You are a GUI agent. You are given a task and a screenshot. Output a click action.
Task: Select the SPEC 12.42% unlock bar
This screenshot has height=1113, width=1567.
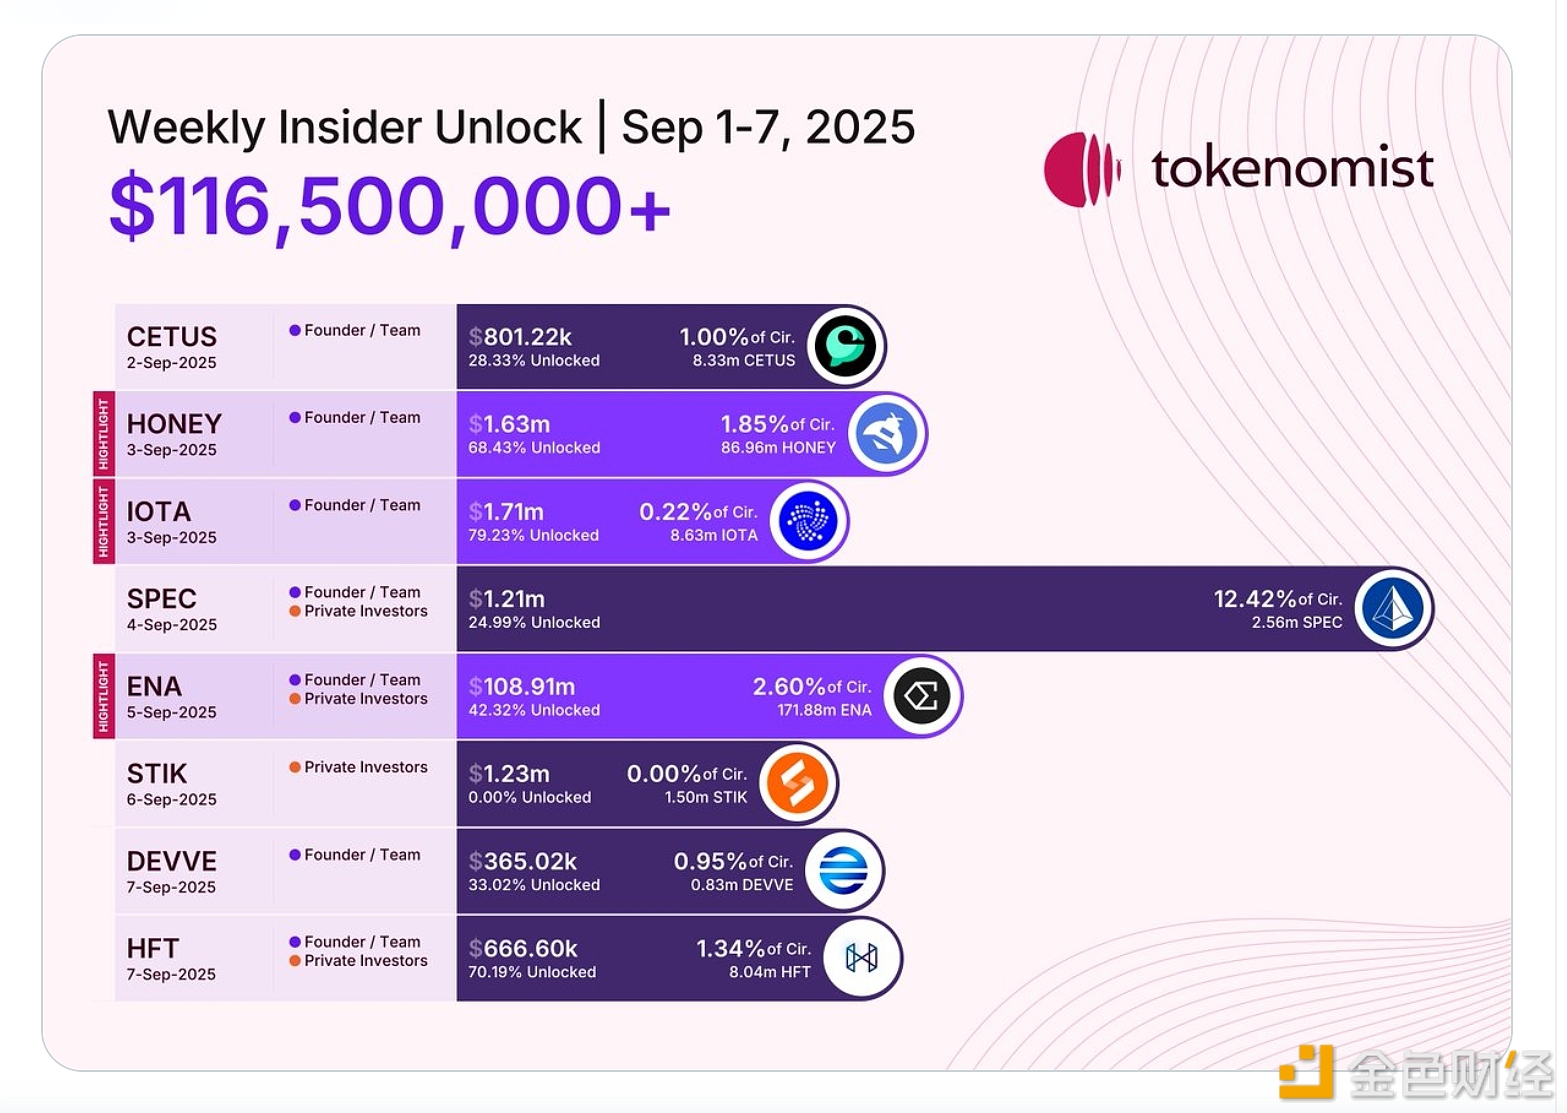(900, 608)
